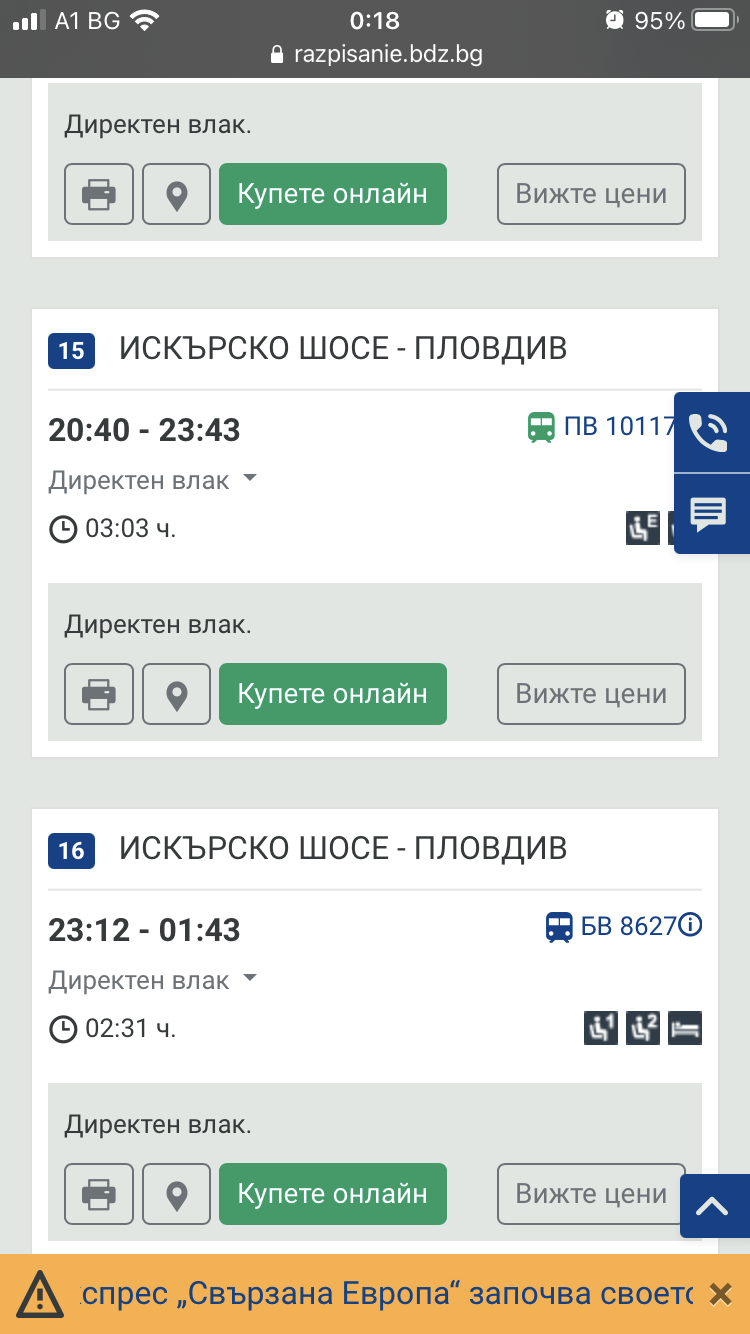Image resolution: width=750 pixels, height=1334 pixels.
Task: Click 'Вижте цени' for train 16
Action: (x=591, y=1193)
